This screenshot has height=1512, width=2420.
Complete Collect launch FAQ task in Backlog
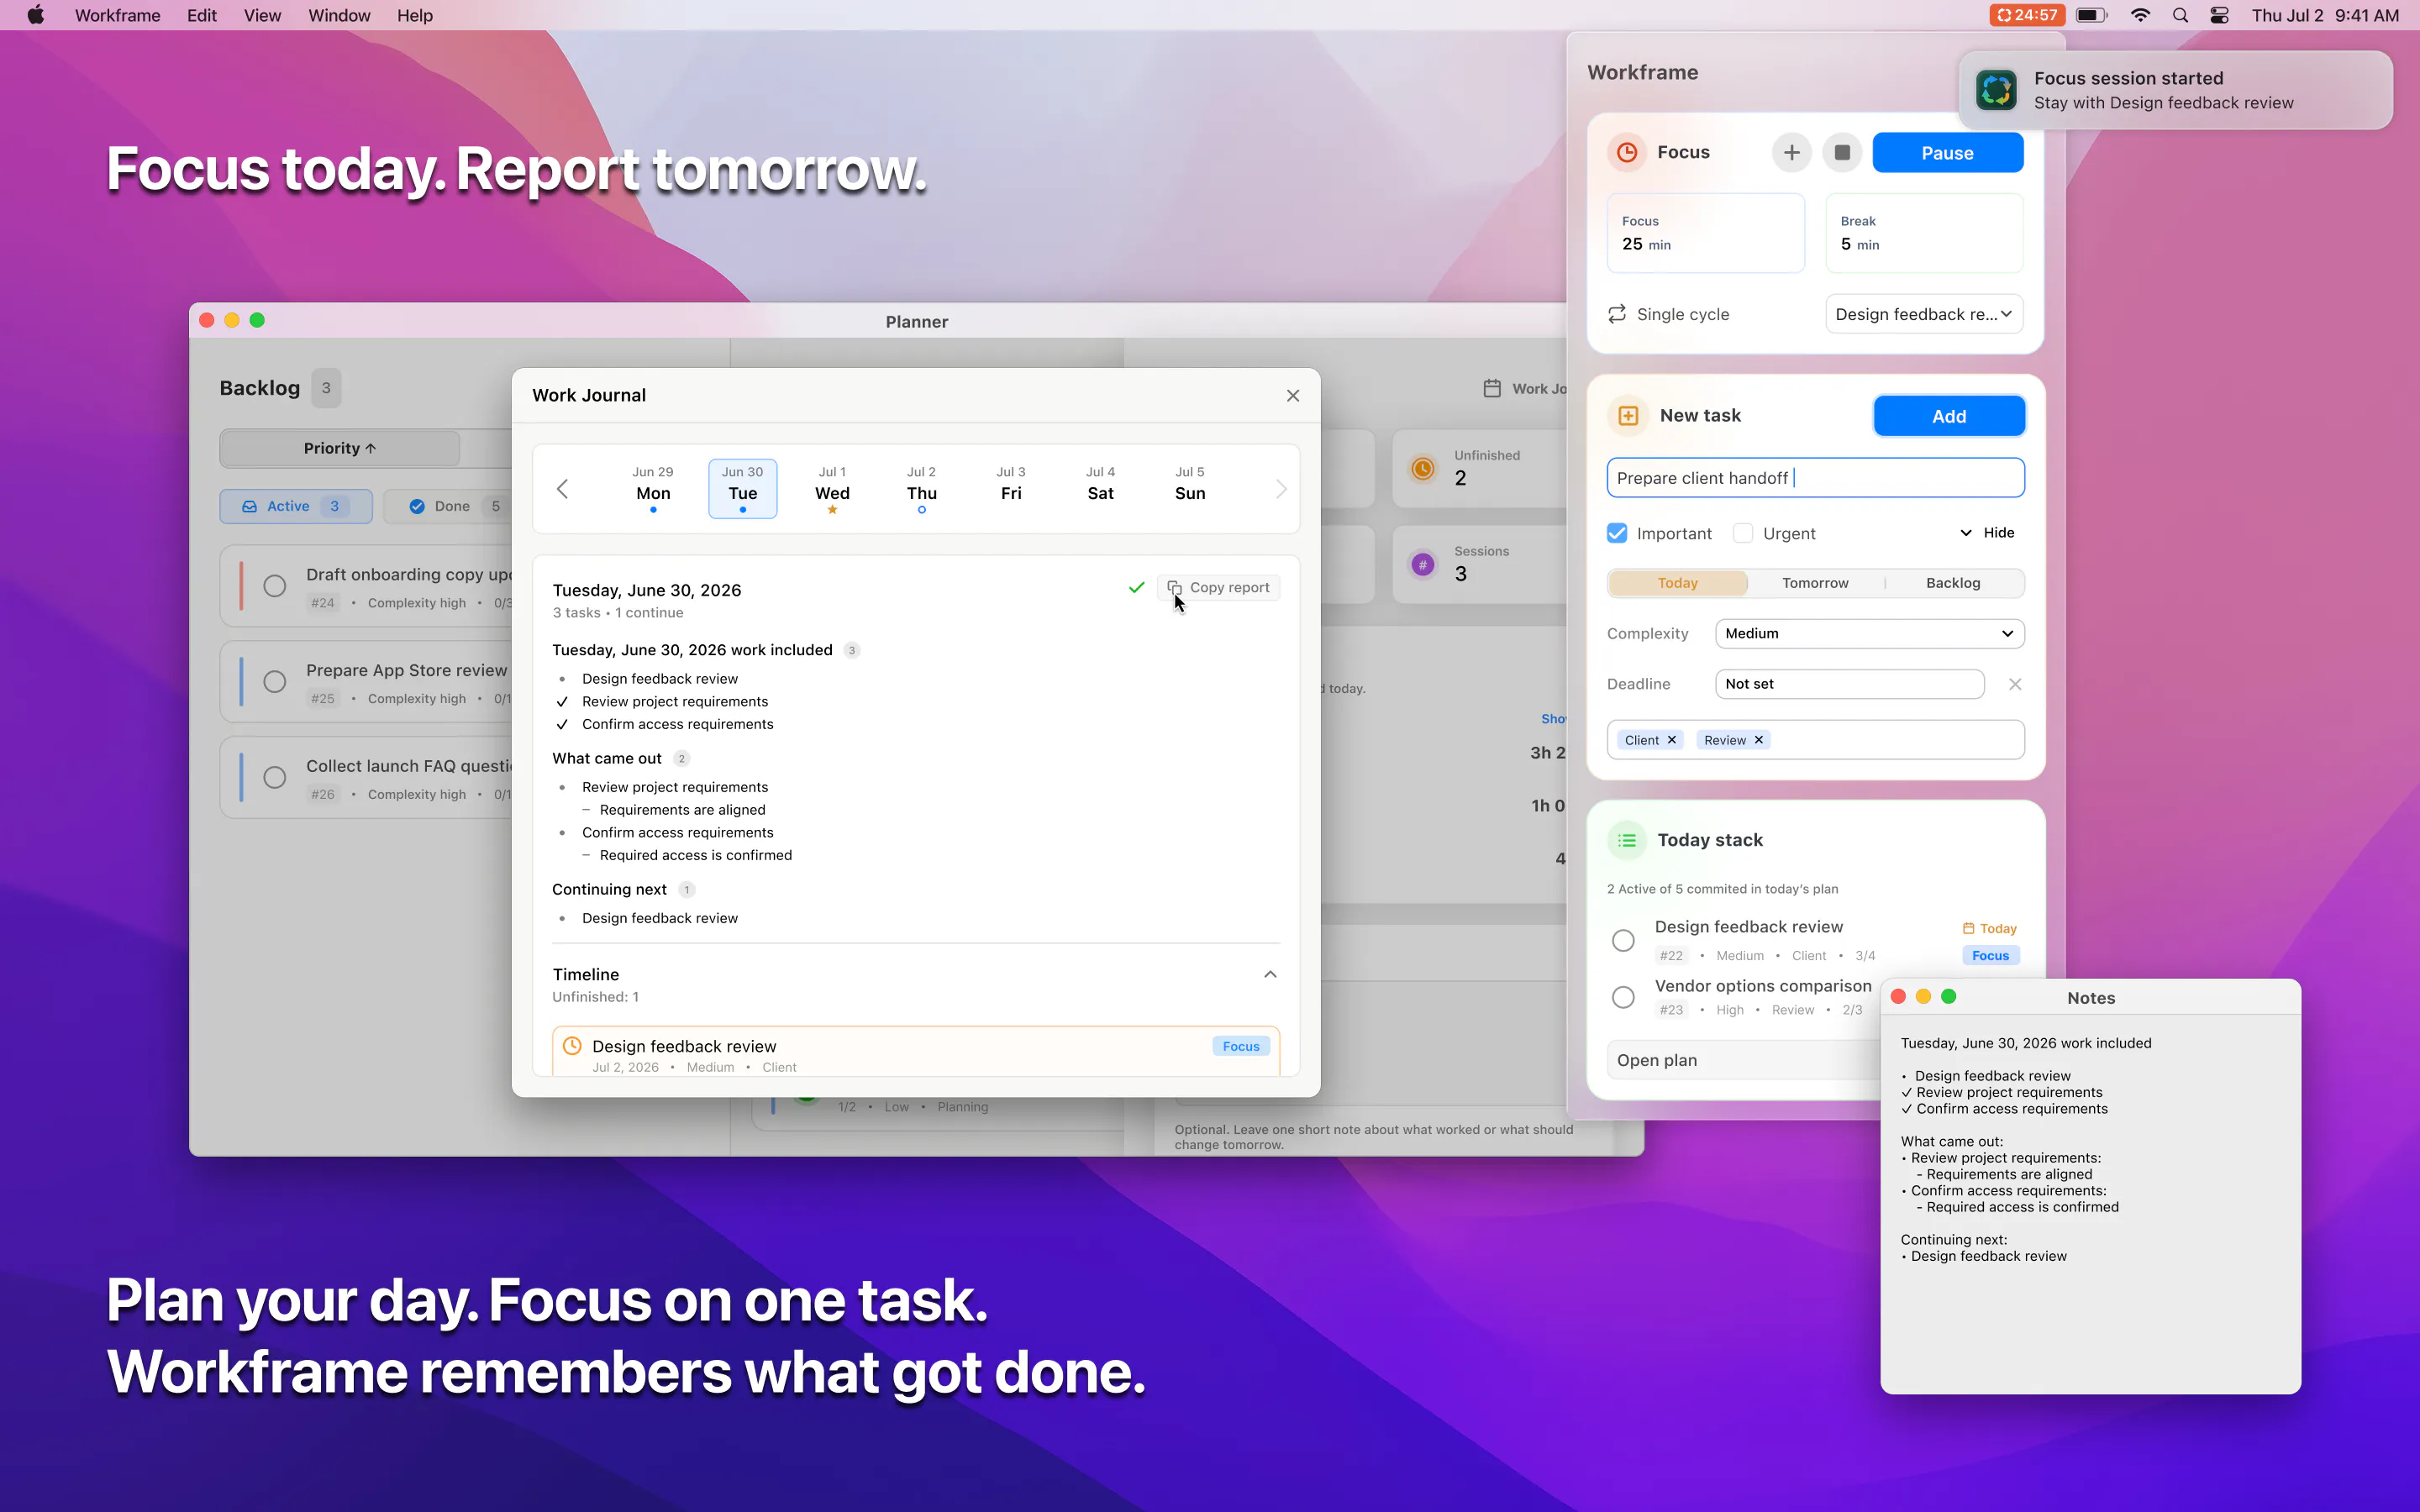pos(274,778)
